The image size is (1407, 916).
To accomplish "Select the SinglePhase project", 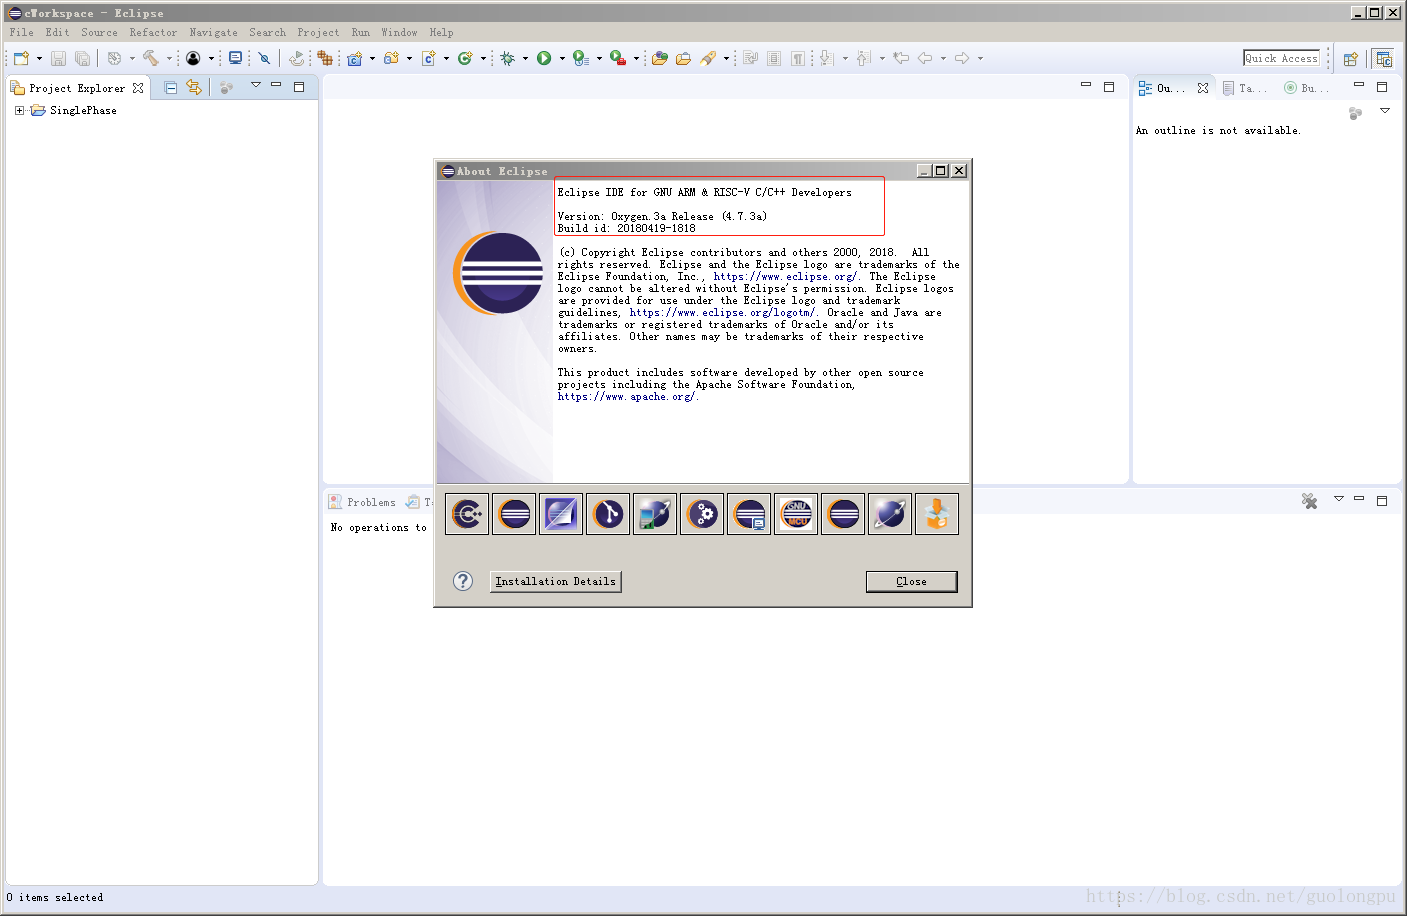I will tap(83, 110).
